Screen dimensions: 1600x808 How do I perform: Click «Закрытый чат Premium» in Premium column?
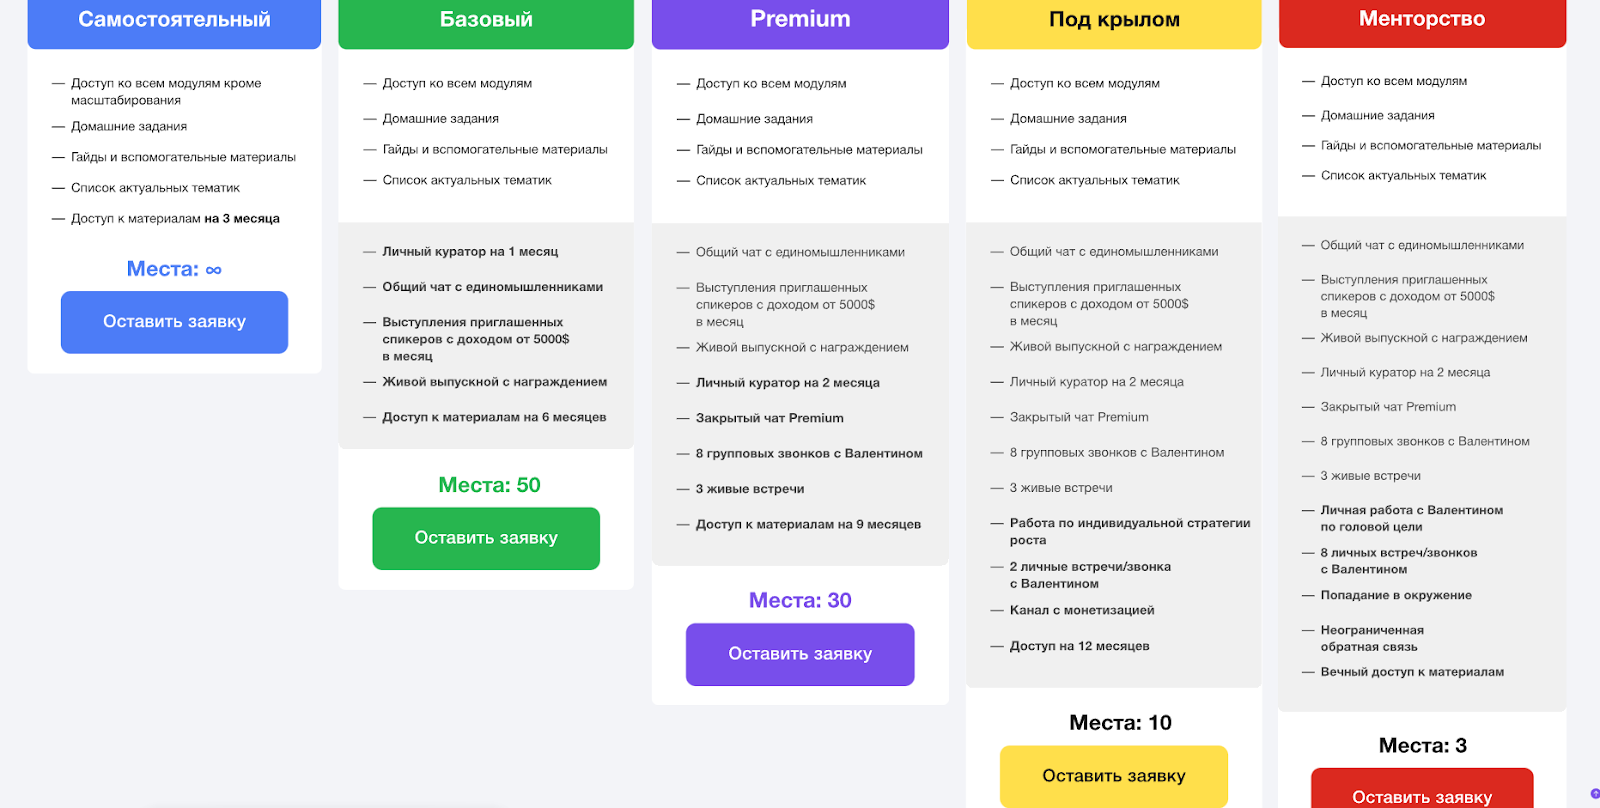(769, 418)
